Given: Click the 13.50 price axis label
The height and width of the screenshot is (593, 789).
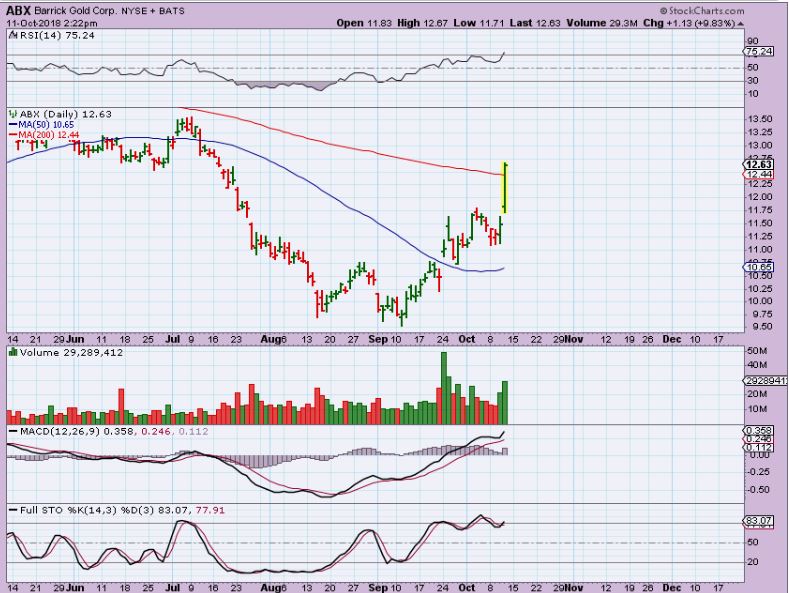Looking at the screenshot, I should pyautogui.click(x=760, y=119).
